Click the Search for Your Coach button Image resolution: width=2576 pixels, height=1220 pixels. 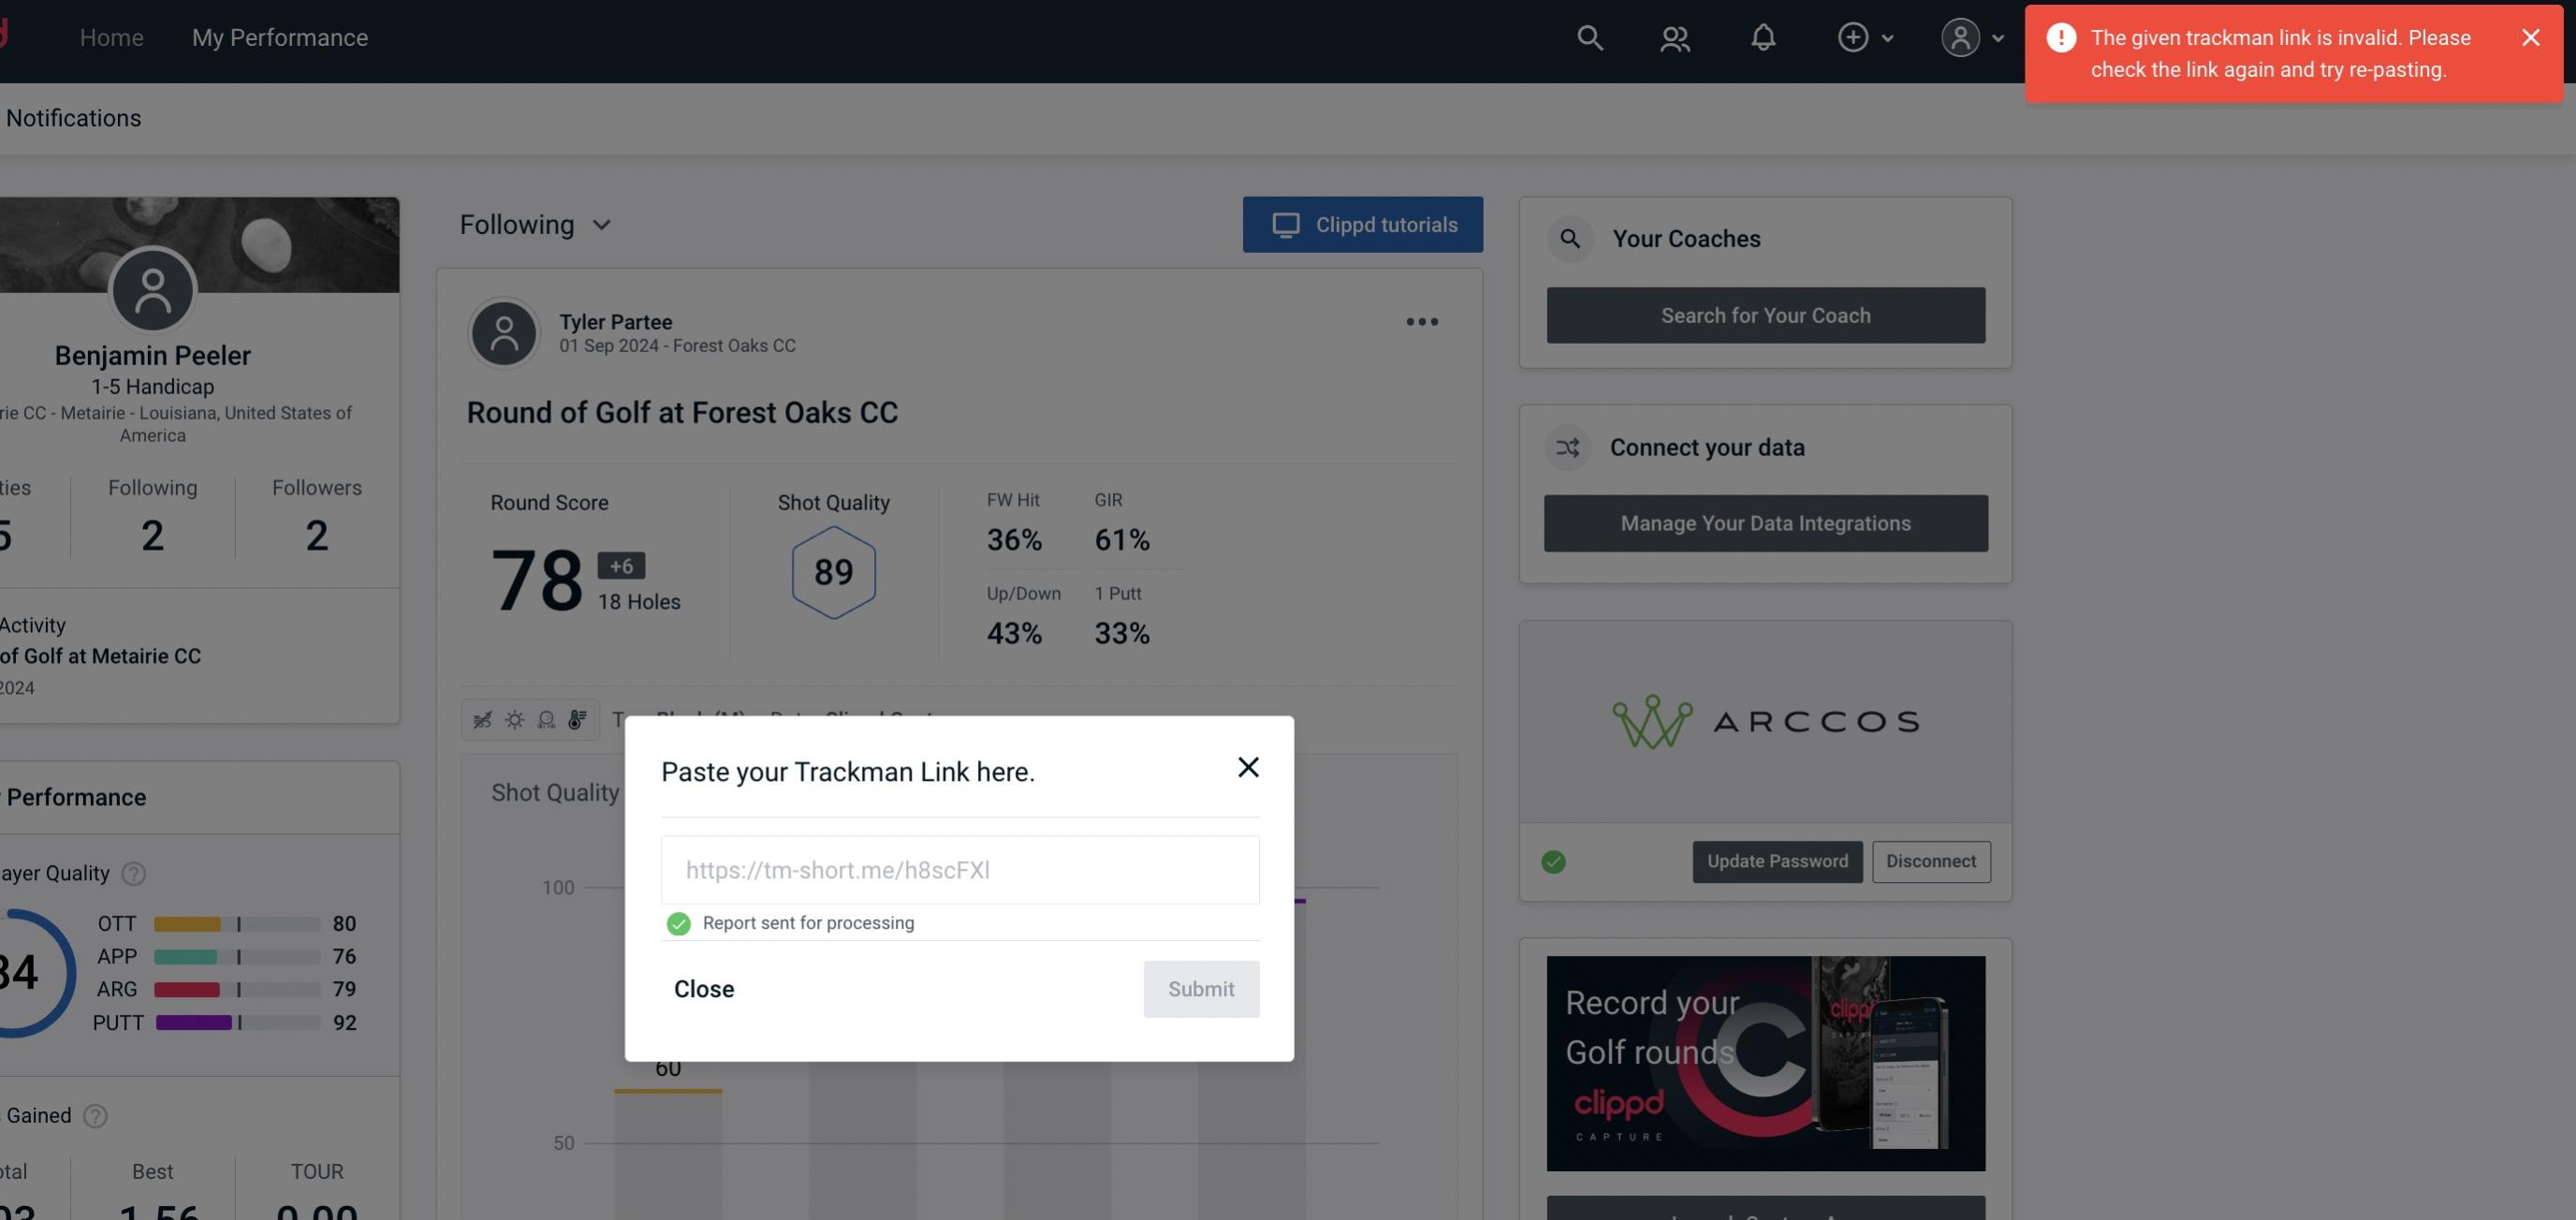coord(1766,314)
